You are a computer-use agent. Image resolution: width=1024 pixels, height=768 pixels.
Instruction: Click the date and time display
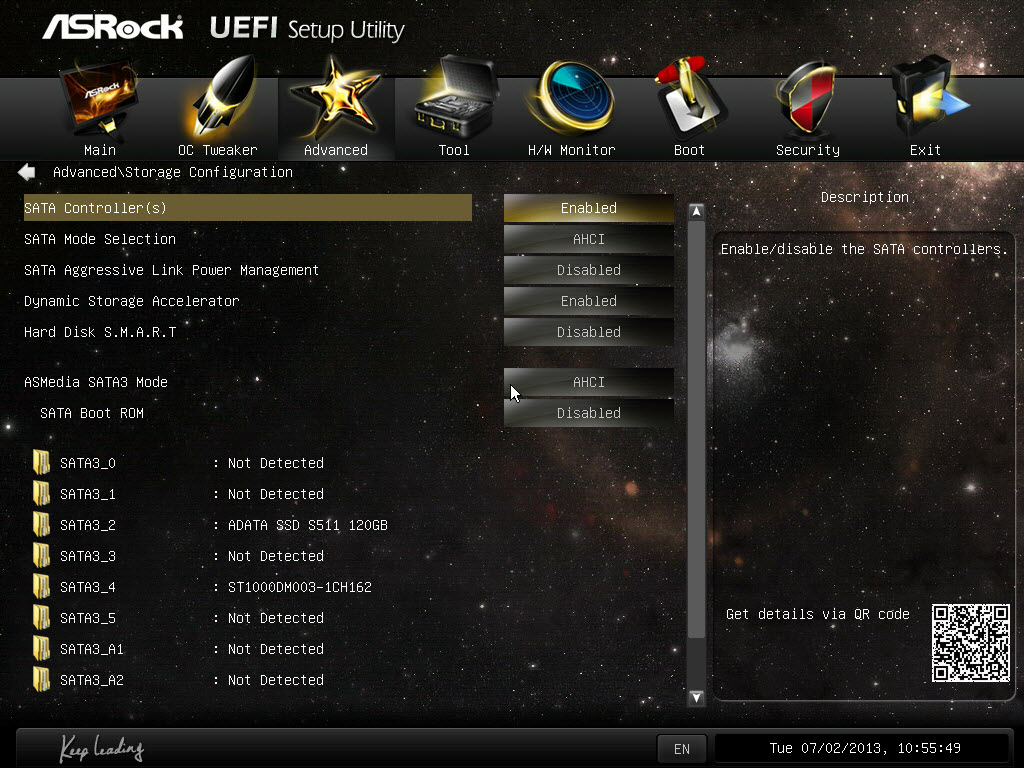point(865,748)
